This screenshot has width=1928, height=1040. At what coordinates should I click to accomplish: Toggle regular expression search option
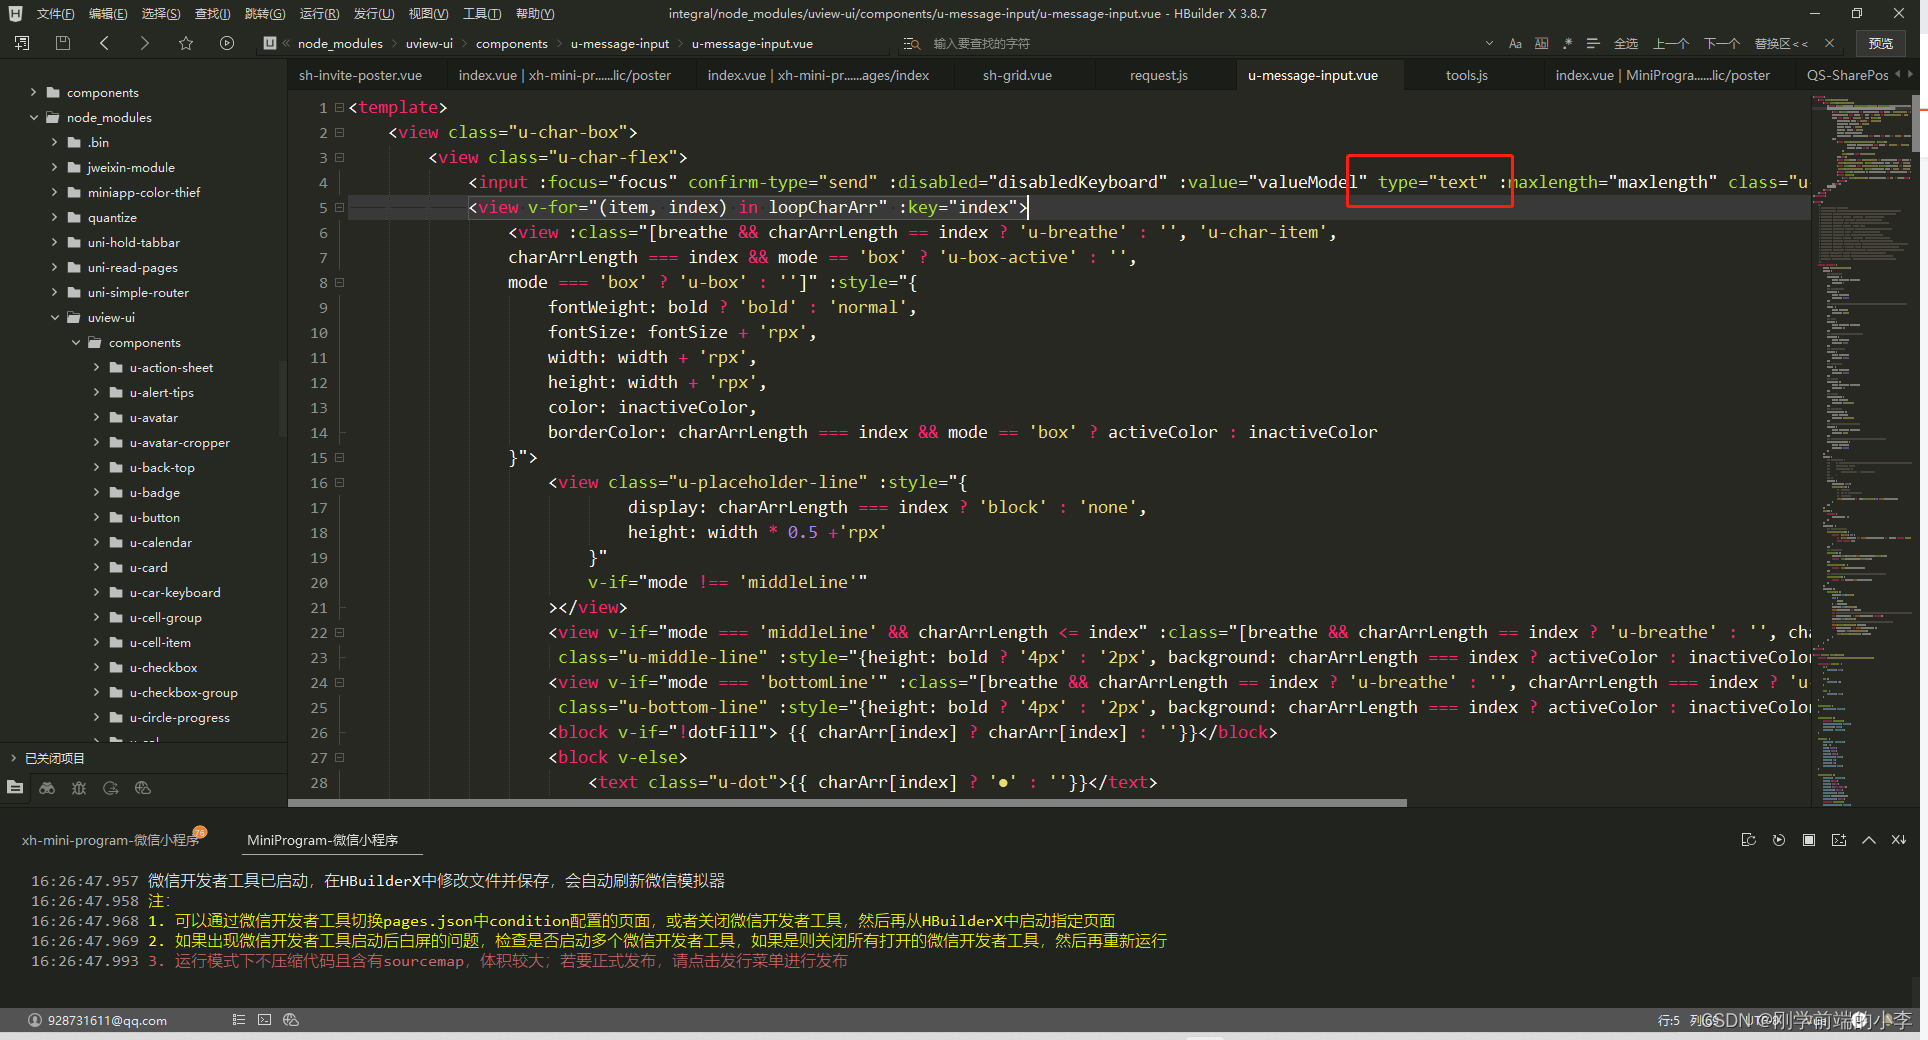coord(1567,43)
